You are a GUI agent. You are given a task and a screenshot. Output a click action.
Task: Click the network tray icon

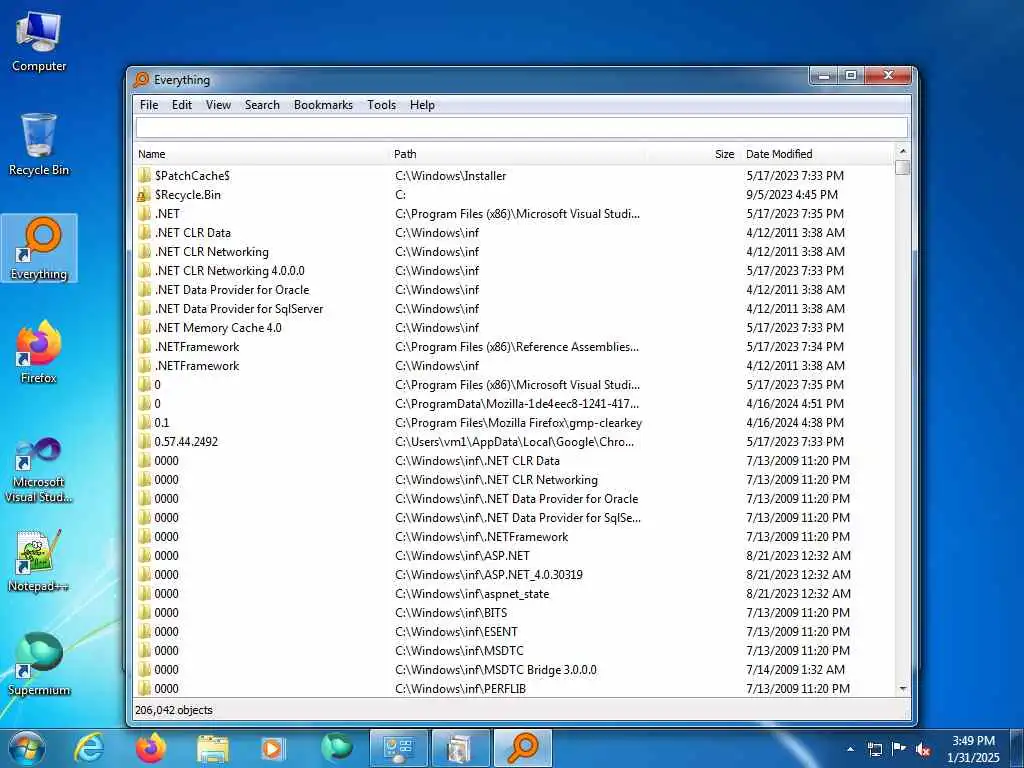[x=874, y=749]
